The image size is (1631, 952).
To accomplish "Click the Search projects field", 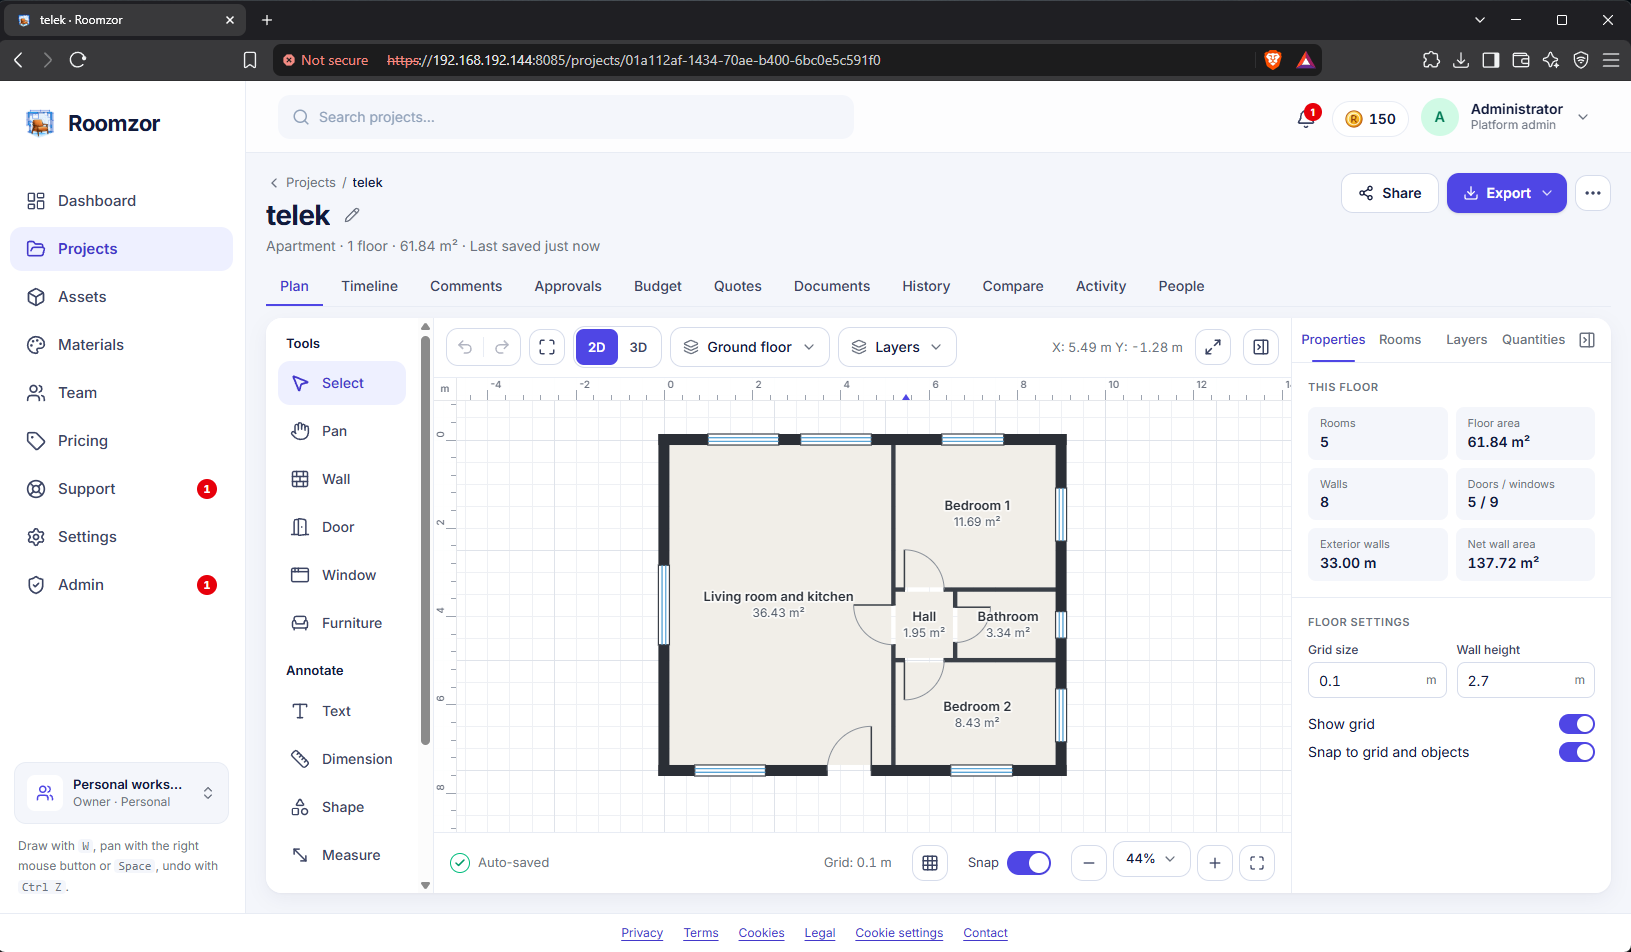I will pyautogui.click(x=566, y=117).
